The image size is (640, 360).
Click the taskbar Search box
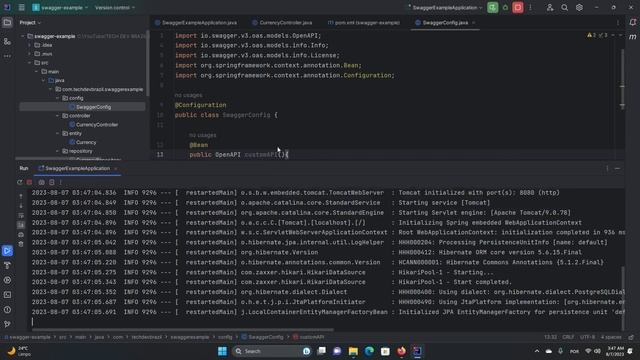[271, 351]
